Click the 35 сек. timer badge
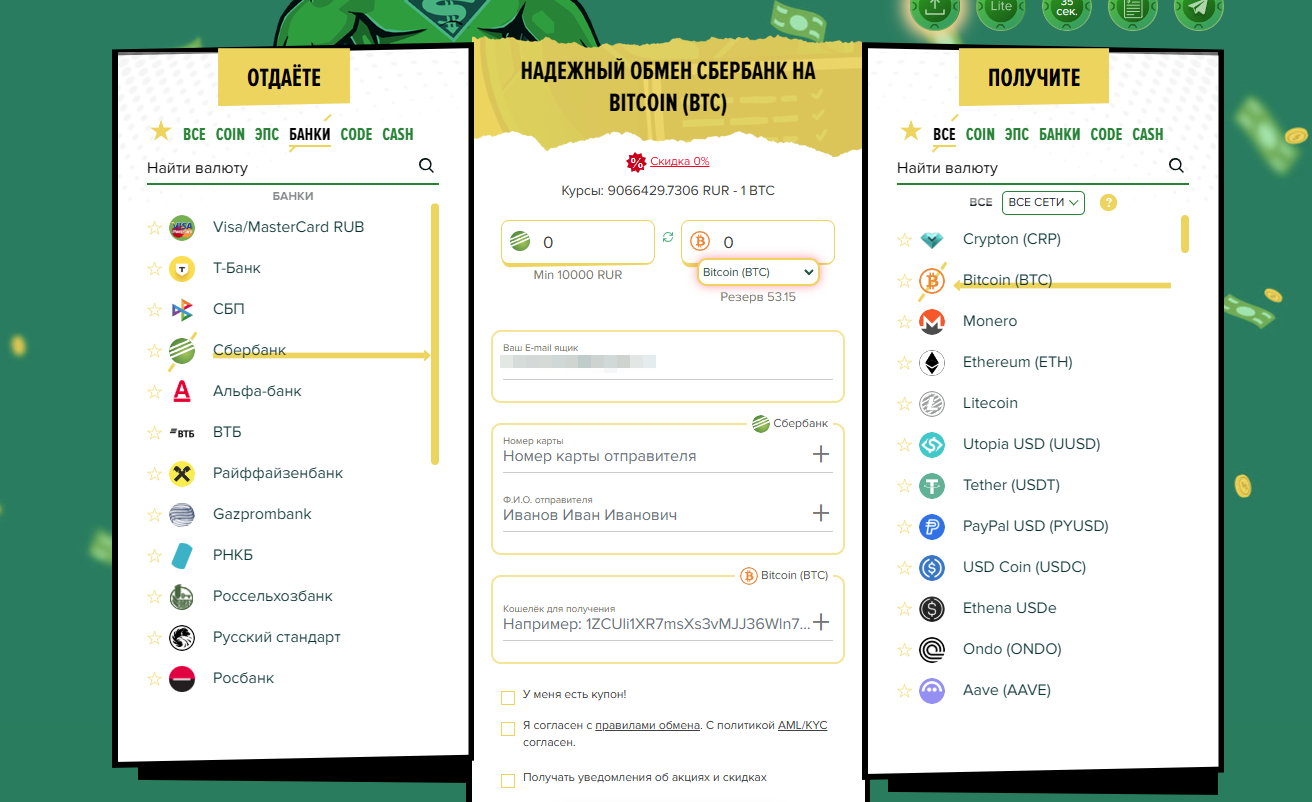Screen dimensions: 1312x802 tap(1067, 8)
